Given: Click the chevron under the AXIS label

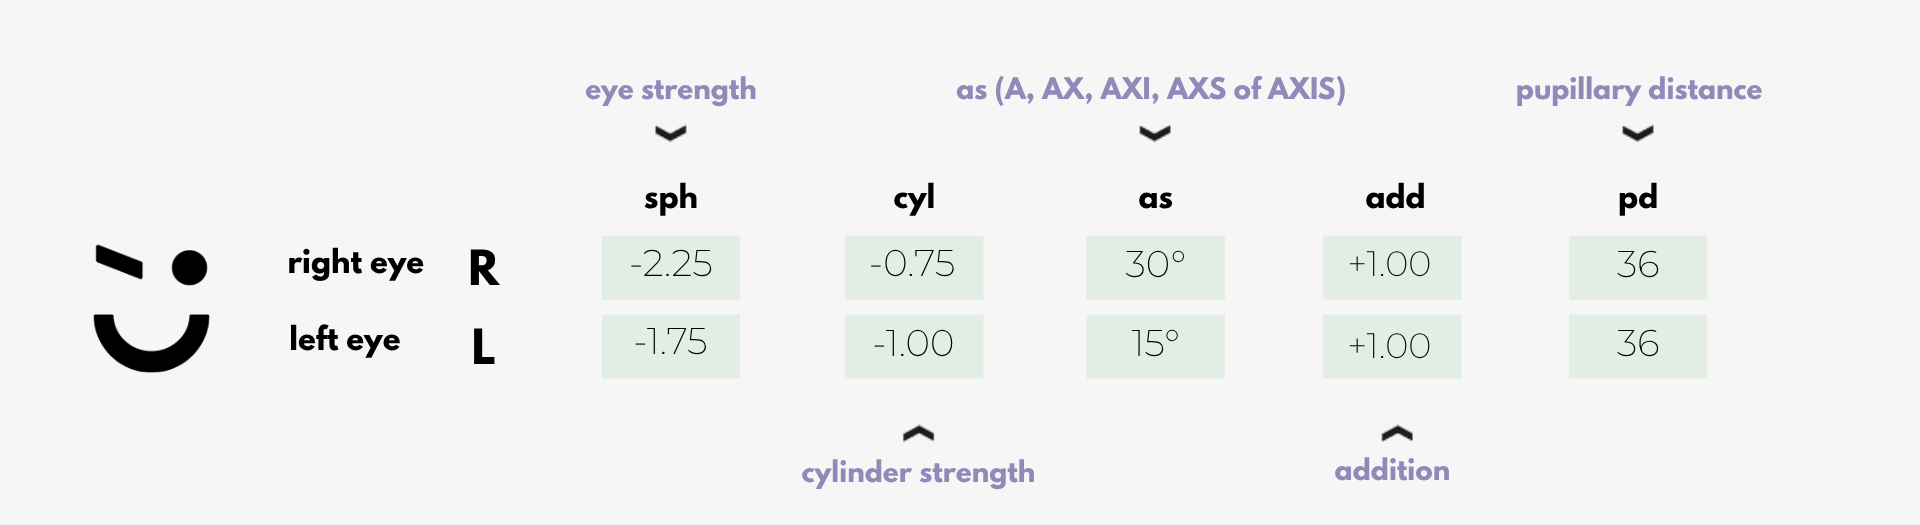Looking at the screenshot, I should click(1154, 133).
